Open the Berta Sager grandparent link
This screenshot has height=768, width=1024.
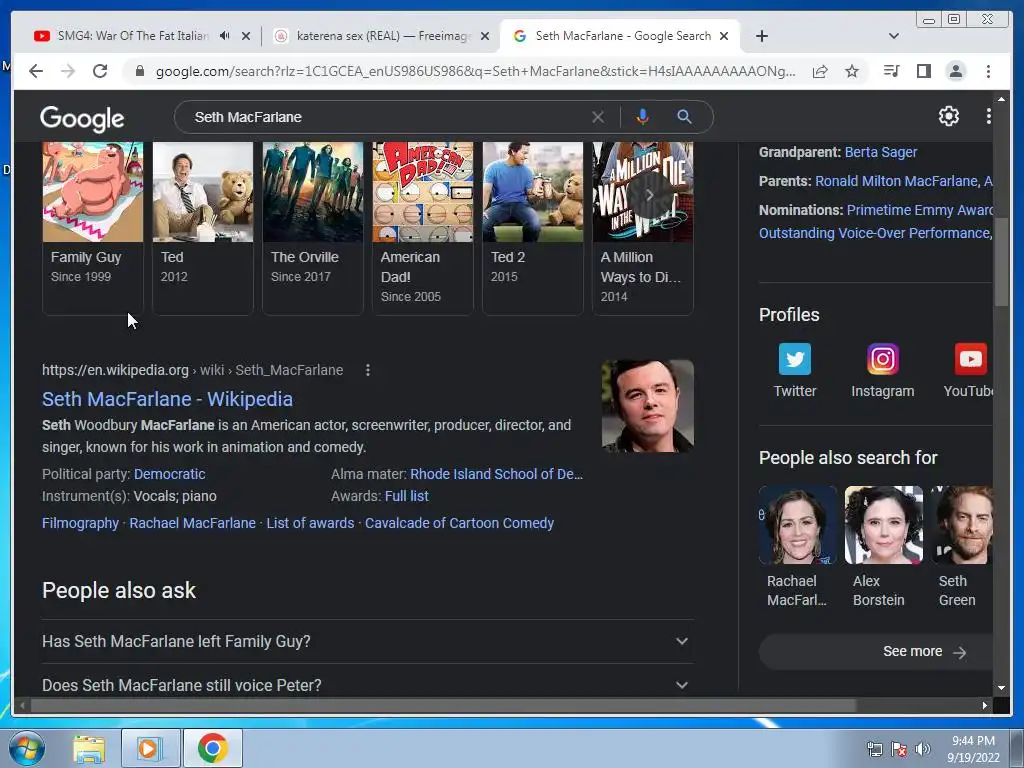(x=880, y=152)
